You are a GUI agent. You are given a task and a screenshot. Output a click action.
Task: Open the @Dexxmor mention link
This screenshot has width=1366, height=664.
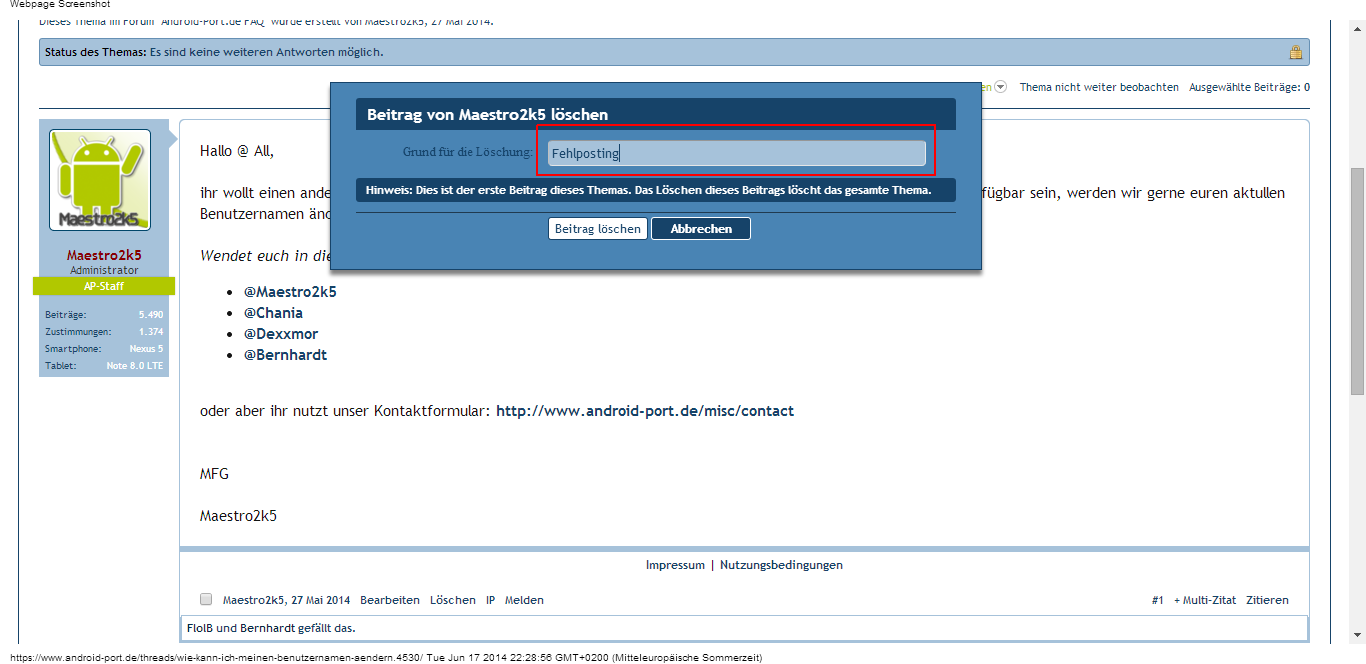[x=281, y=334]
